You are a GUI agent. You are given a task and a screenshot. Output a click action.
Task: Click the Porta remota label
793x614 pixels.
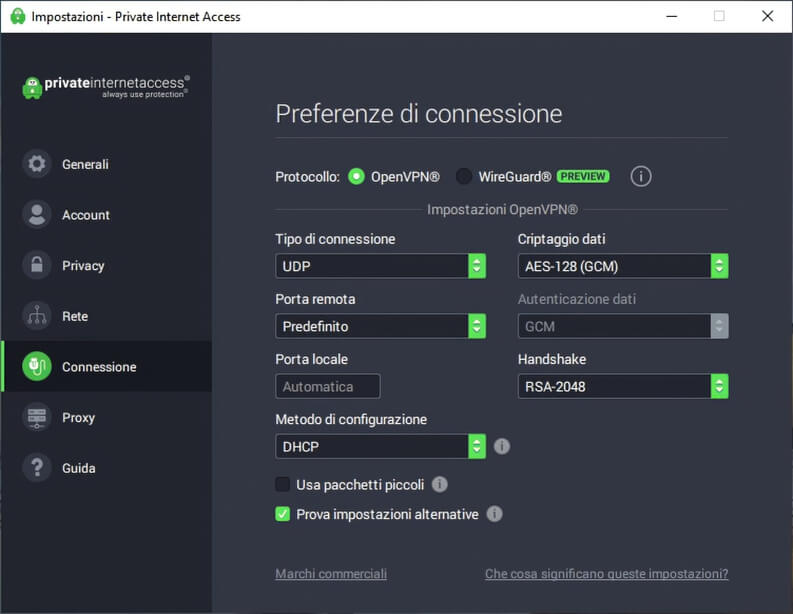point(315,299)
